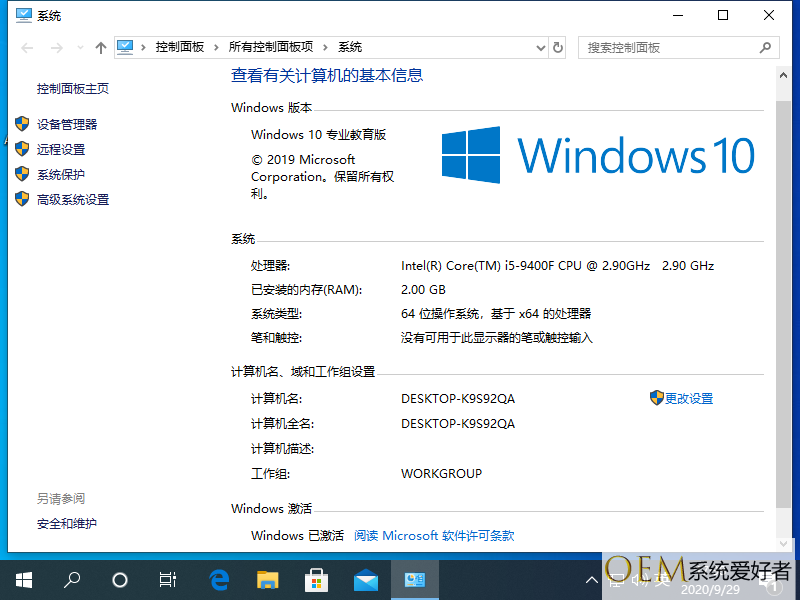Viewport: 800px width, 600px height.
Task: Open 设备管理器 from the left sidebar
Action: [67, 124]
